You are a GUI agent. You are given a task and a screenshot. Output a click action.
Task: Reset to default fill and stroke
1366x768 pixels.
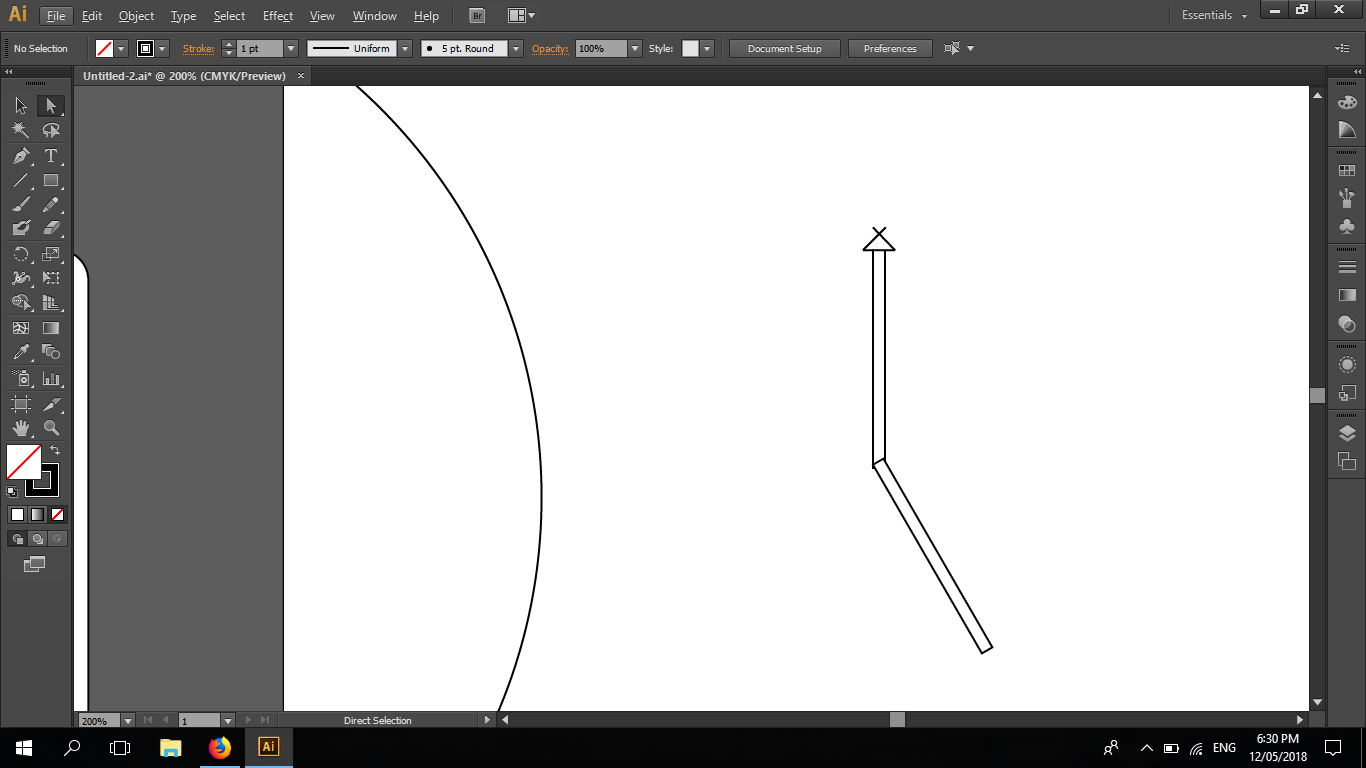(x=12, y=492)
